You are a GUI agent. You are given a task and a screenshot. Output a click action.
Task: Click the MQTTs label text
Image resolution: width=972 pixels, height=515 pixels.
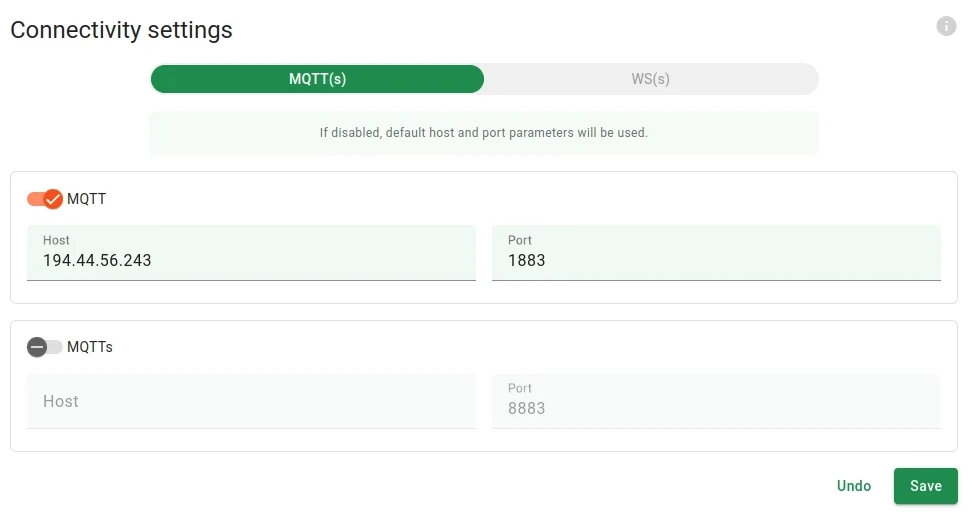(x=90, y=347)
